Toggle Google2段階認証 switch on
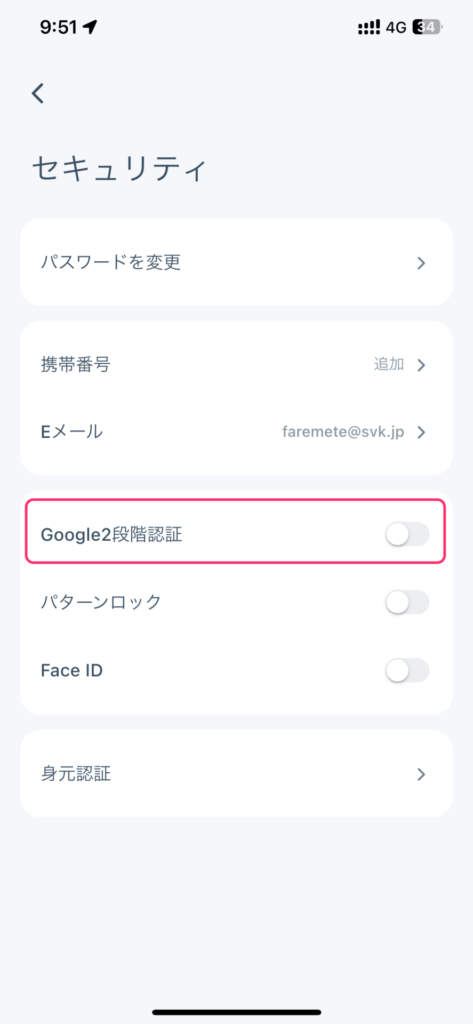 tap(407, 534)
